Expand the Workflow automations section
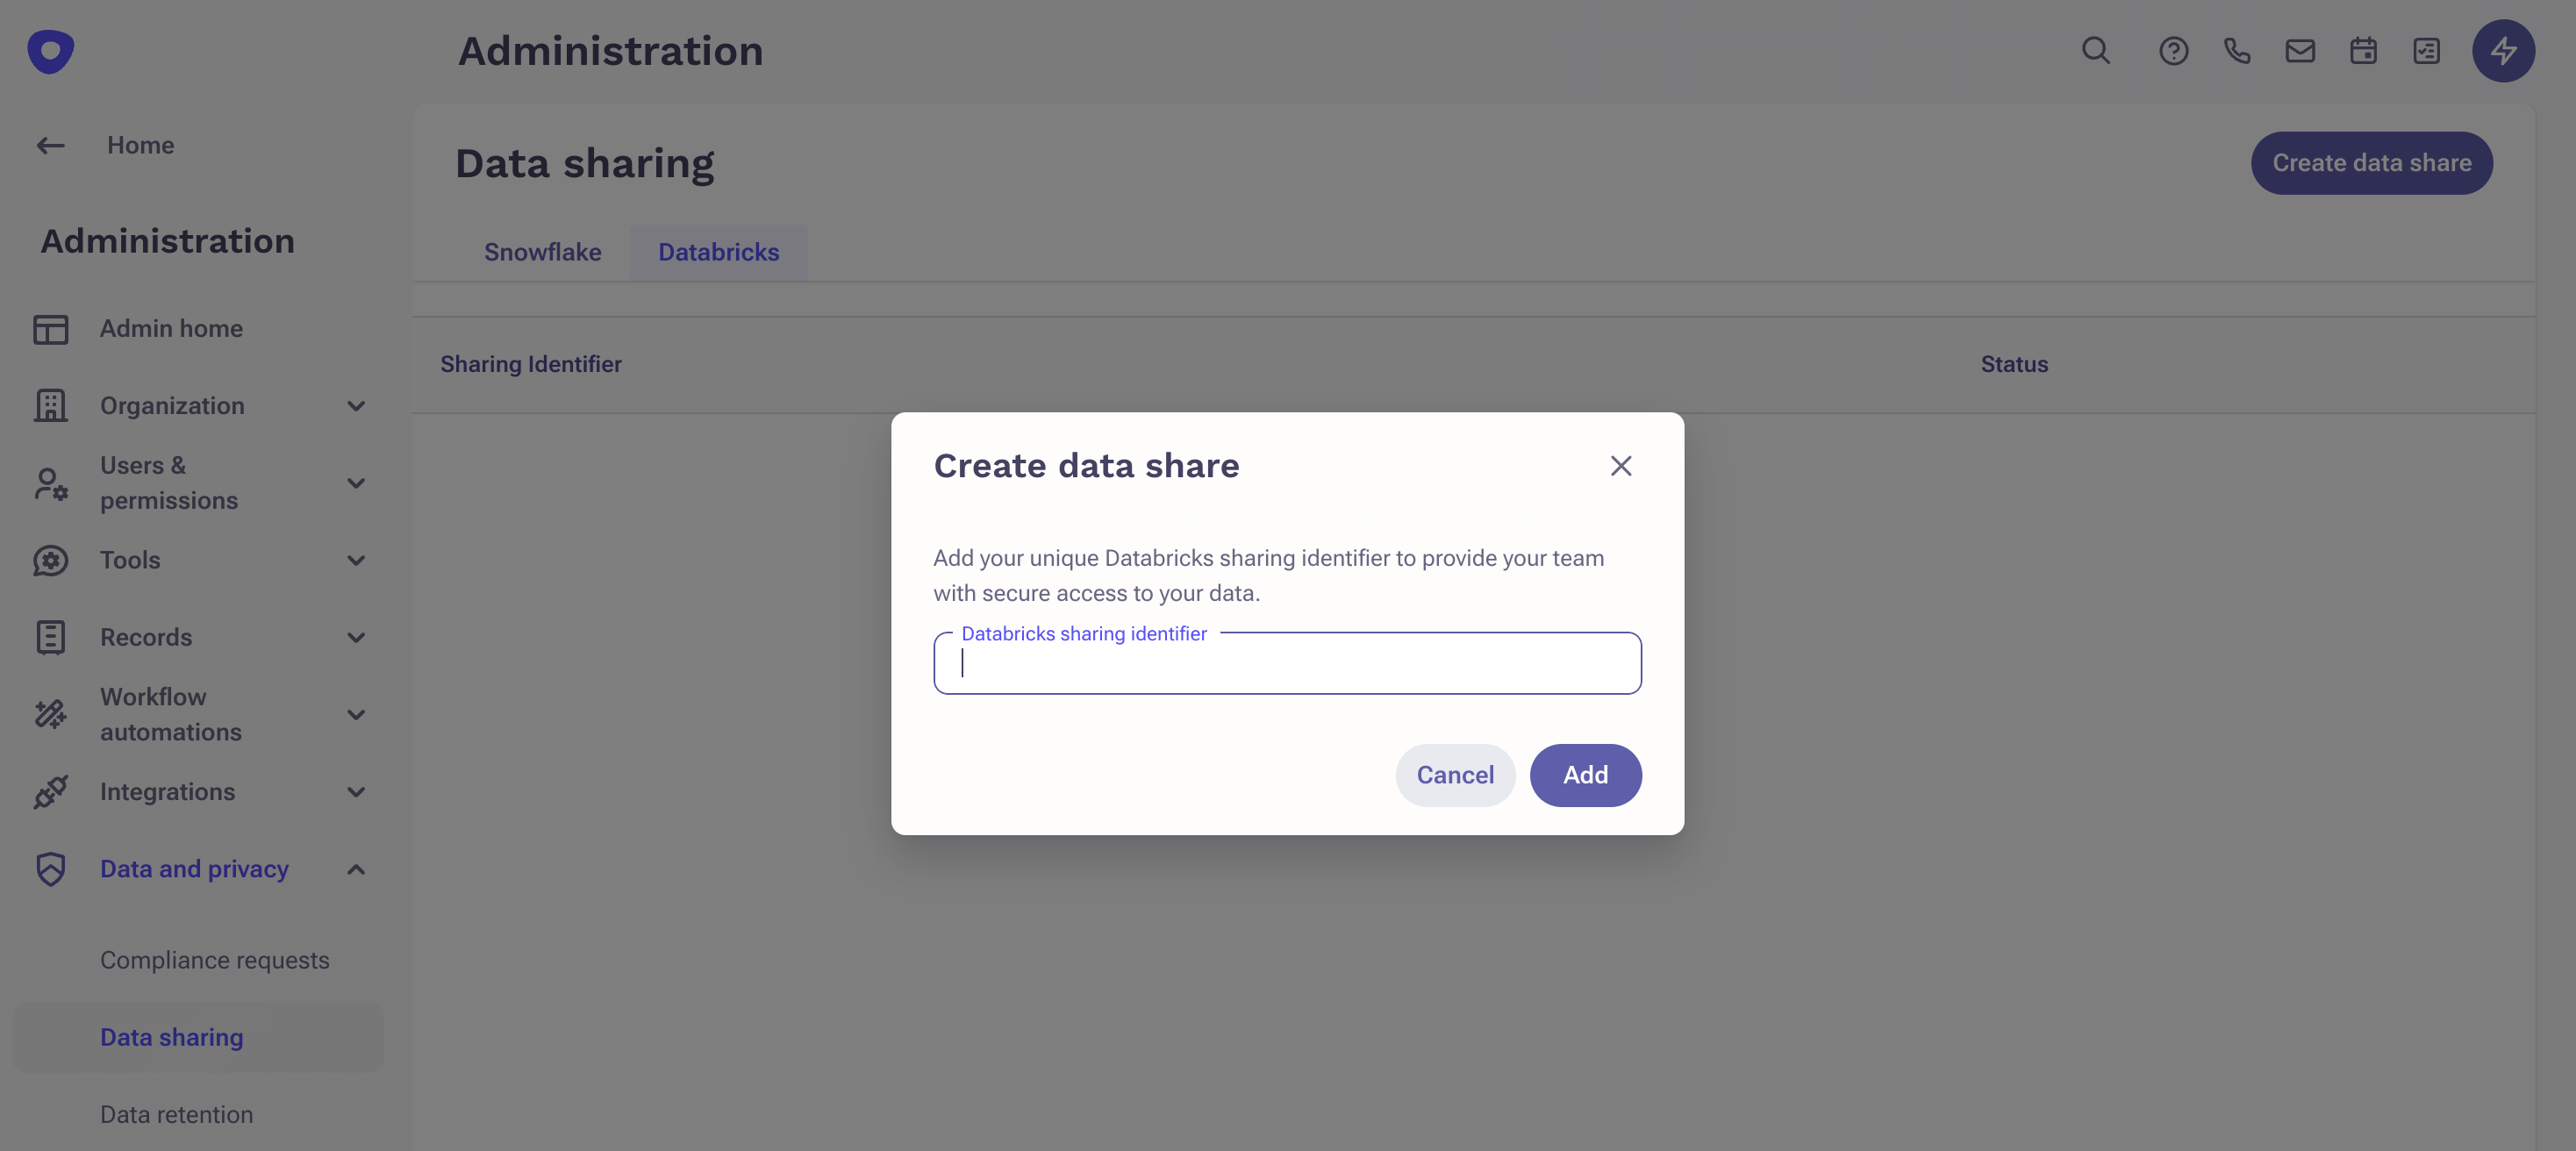2576x1151 pixels. click(355, 713)
